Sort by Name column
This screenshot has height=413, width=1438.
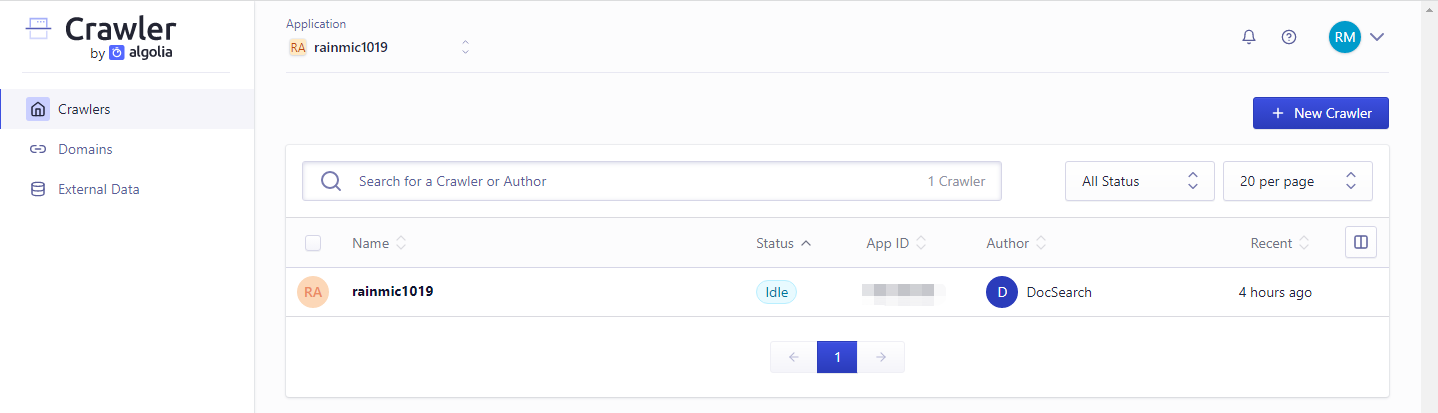point(379,243)
